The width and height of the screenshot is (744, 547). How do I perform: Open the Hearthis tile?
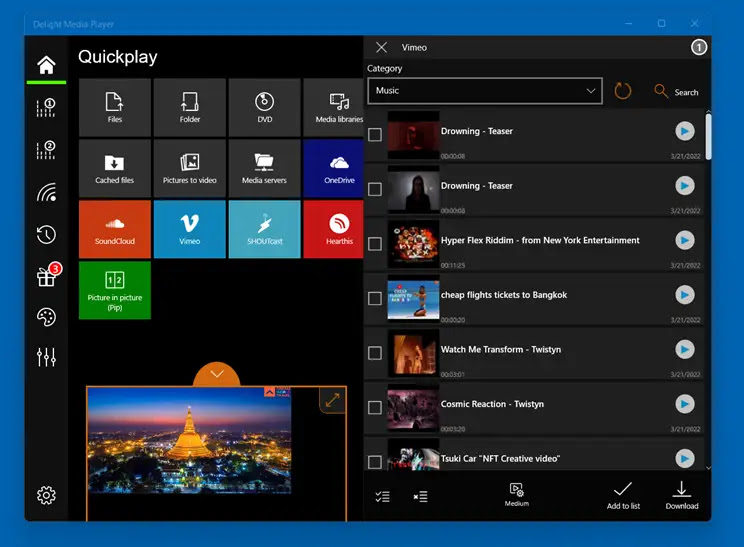[334, 229]
